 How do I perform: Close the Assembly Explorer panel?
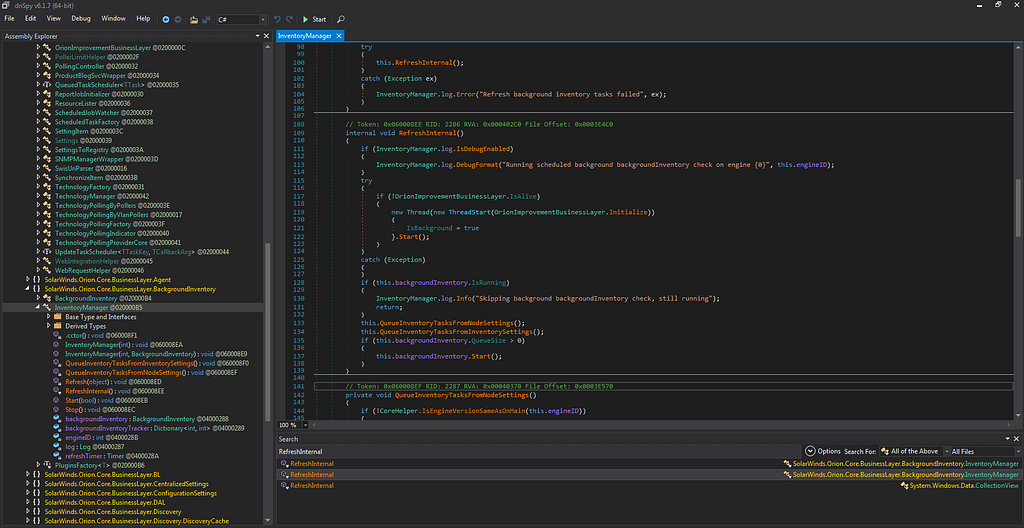click(266, 36)
